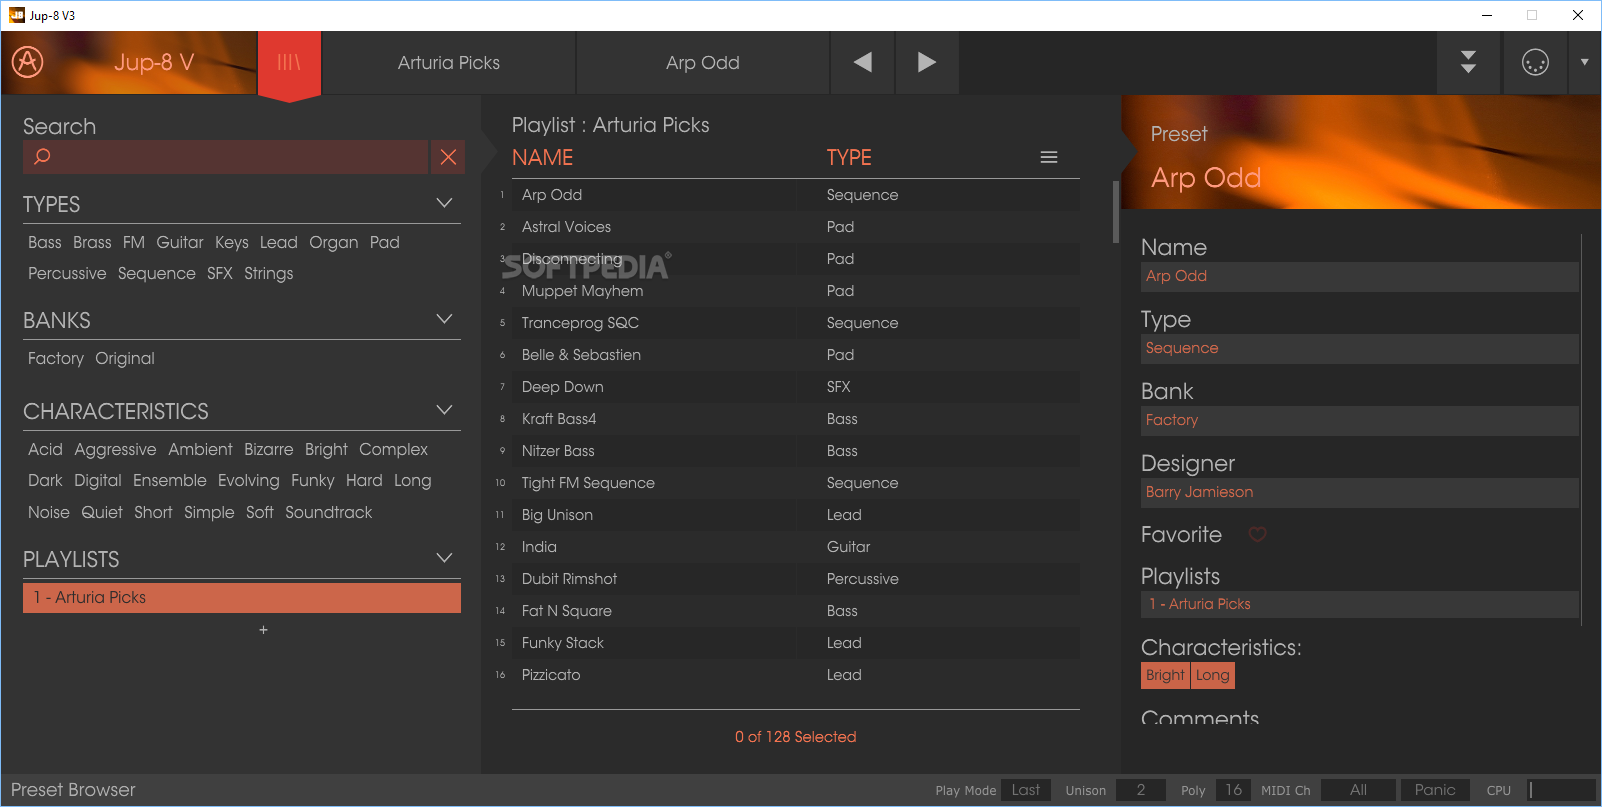Toggle the preset browser library icon
This screenshot has height=807, width=1602.
click(289, 62)
